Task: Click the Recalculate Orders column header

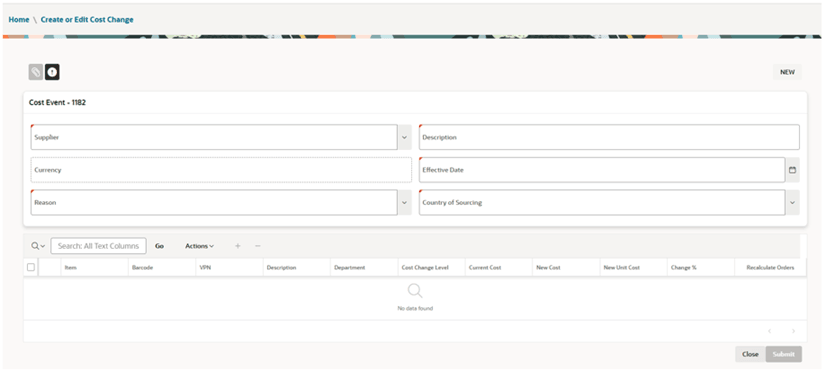Action: tap(770, 267)
